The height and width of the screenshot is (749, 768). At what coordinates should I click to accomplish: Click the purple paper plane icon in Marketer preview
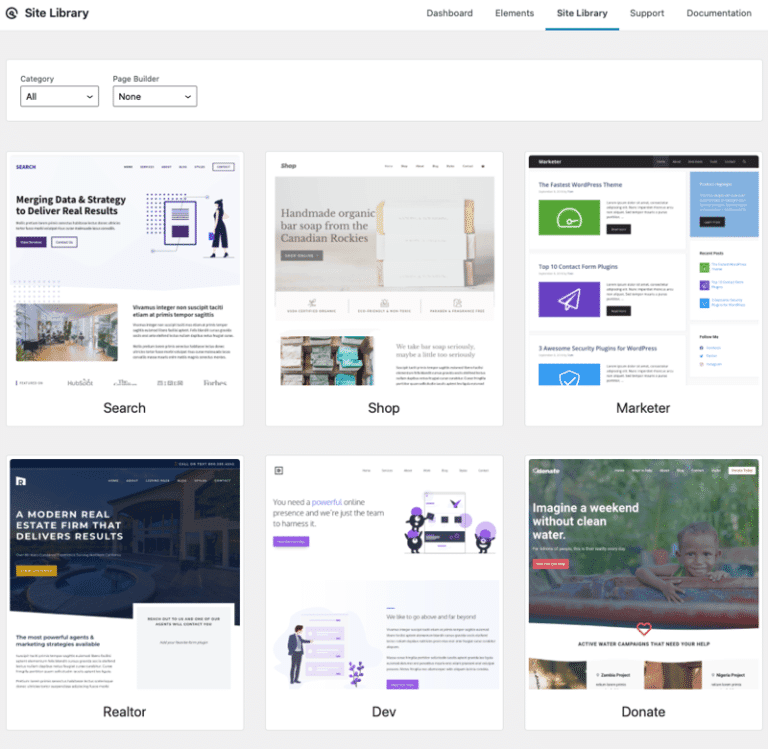coord(569,299)
